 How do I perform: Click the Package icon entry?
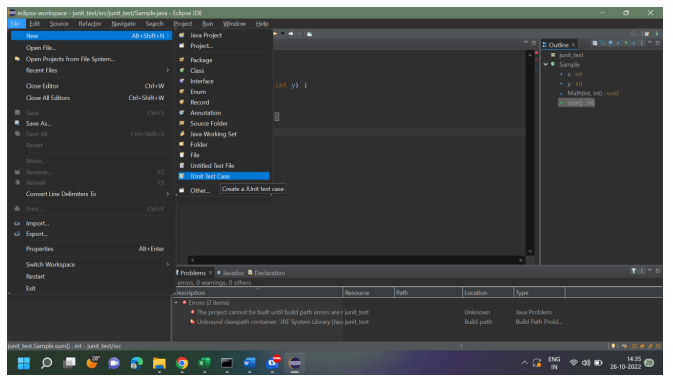click(182, 60)
